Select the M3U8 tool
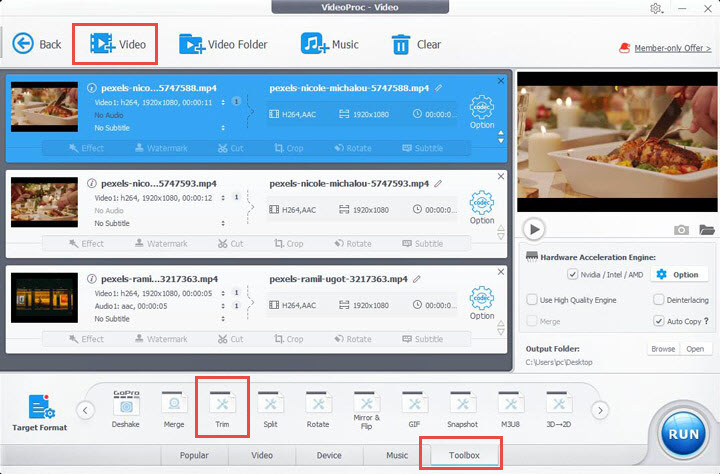This screenshot has height=474, width=720. pyautogui.click(x=511, y=409)
